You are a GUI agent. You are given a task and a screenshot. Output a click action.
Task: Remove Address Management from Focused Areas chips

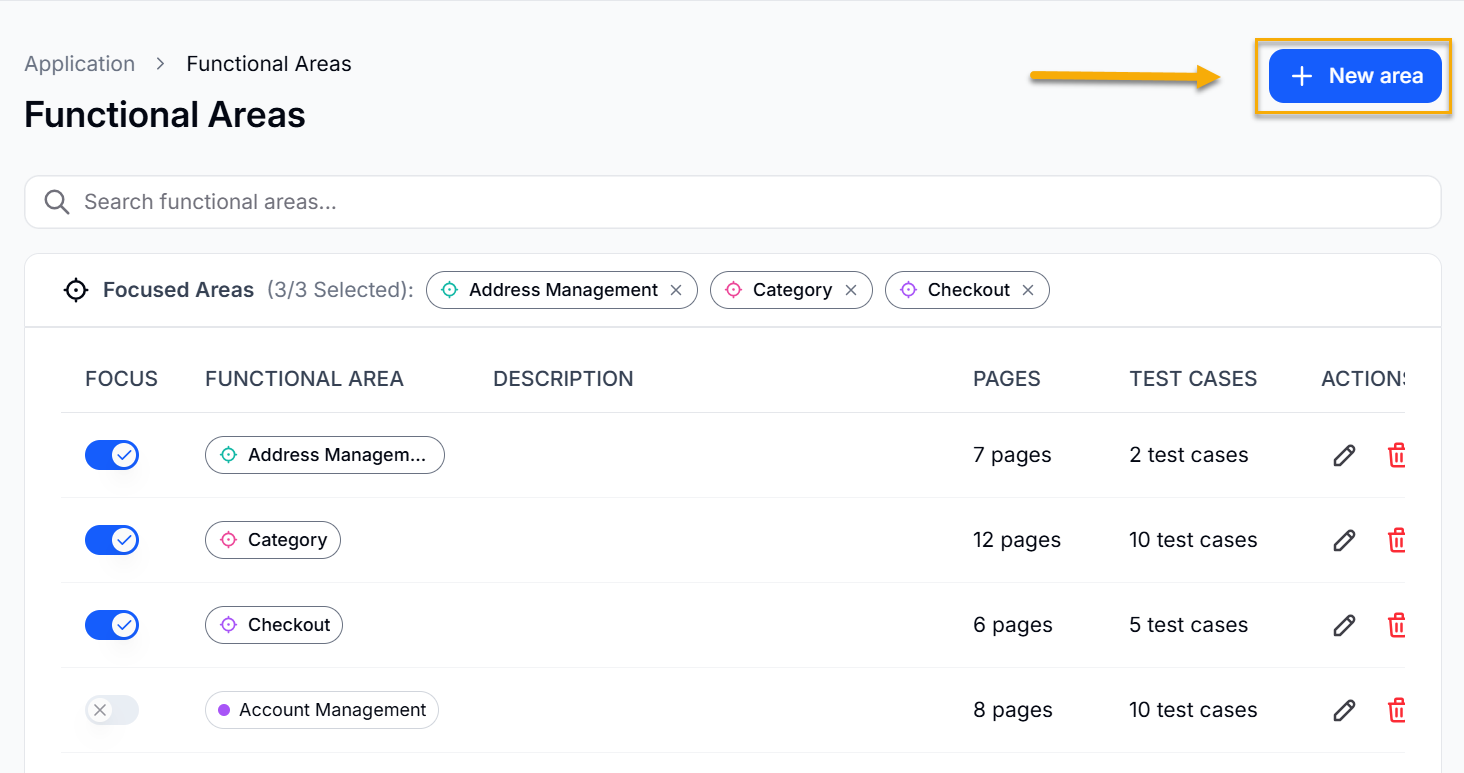676,290
